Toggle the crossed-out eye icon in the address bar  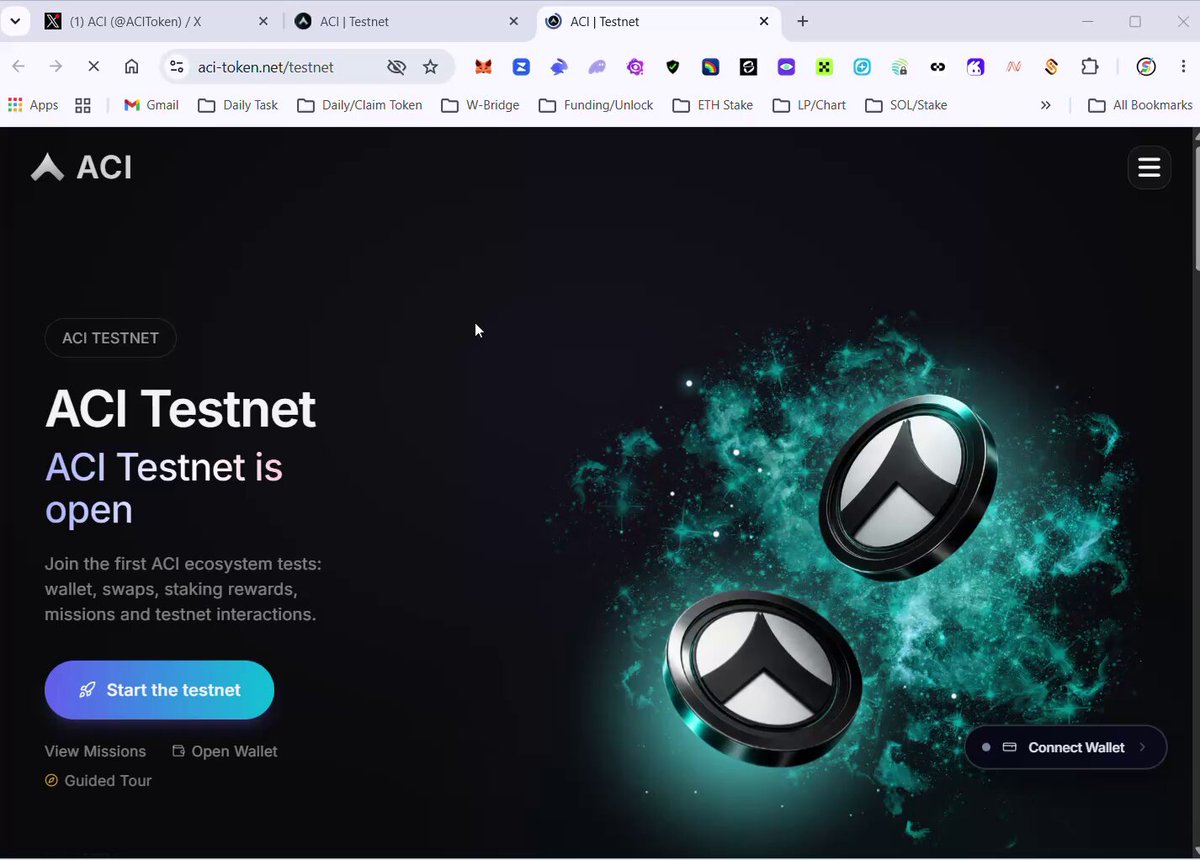[x=396, y=67]
